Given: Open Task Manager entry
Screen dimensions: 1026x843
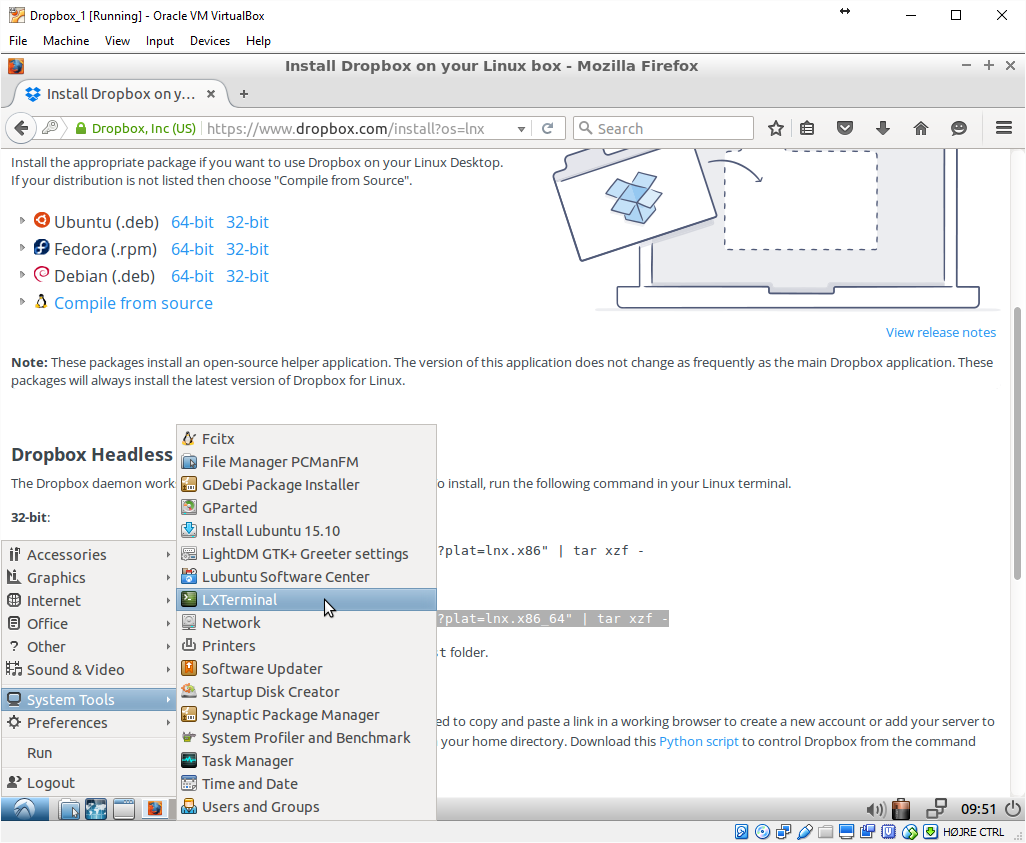Looking at the screenshot, I should (306, 761).
